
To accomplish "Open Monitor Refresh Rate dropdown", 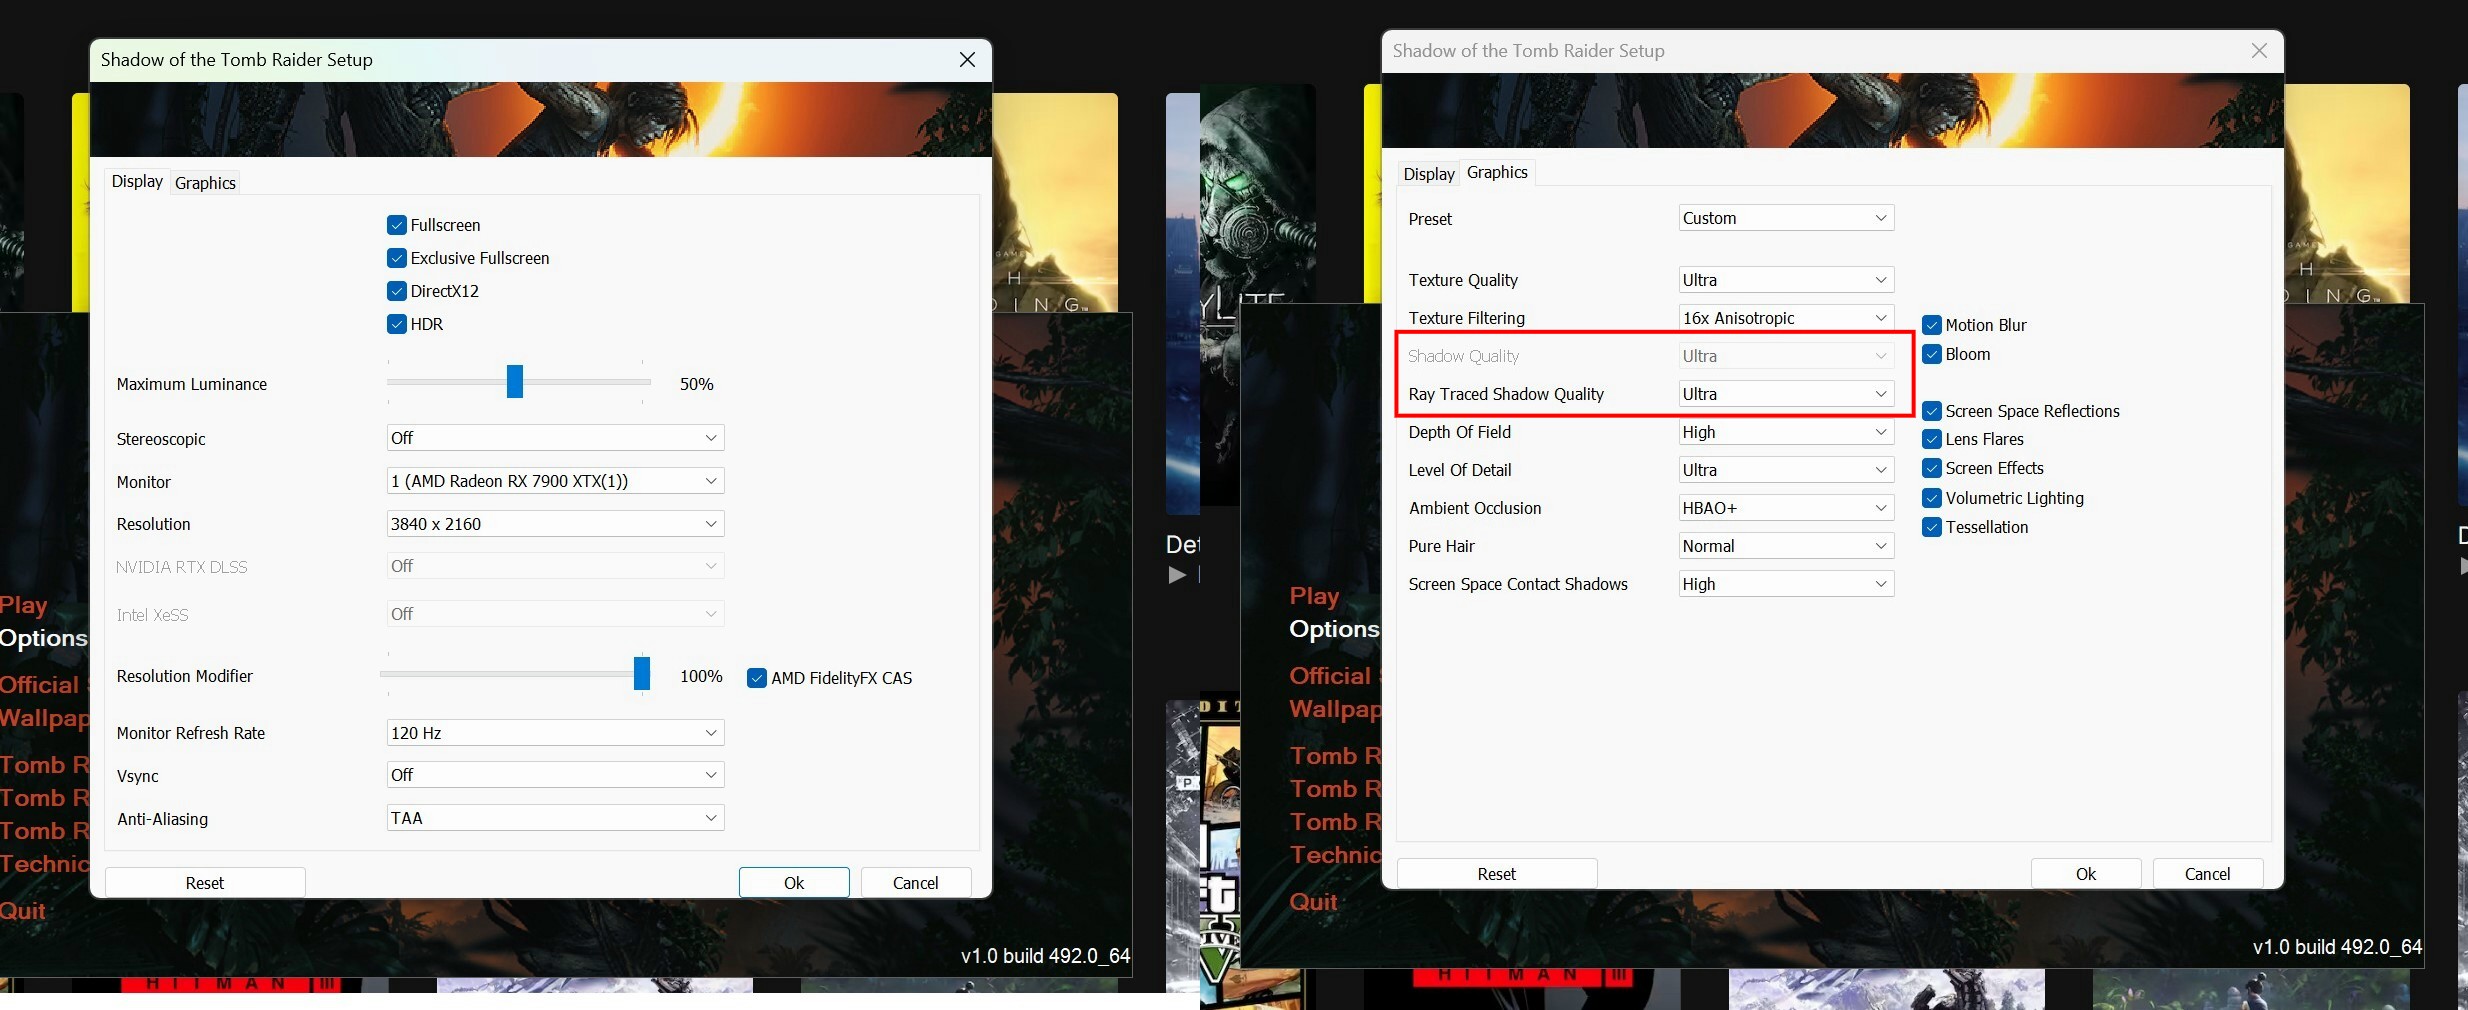I will [x=555, y=733].
